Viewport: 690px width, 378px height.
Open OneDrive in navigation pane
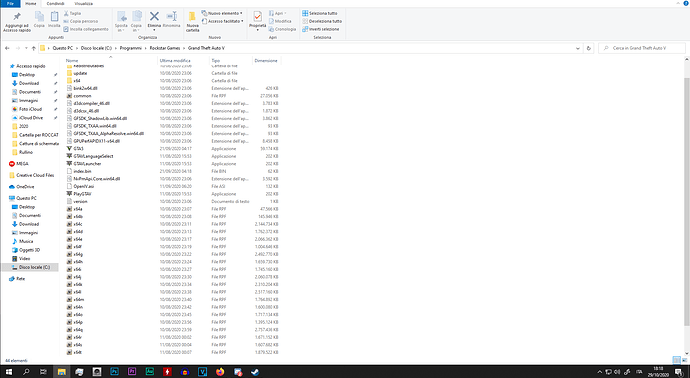21,187
